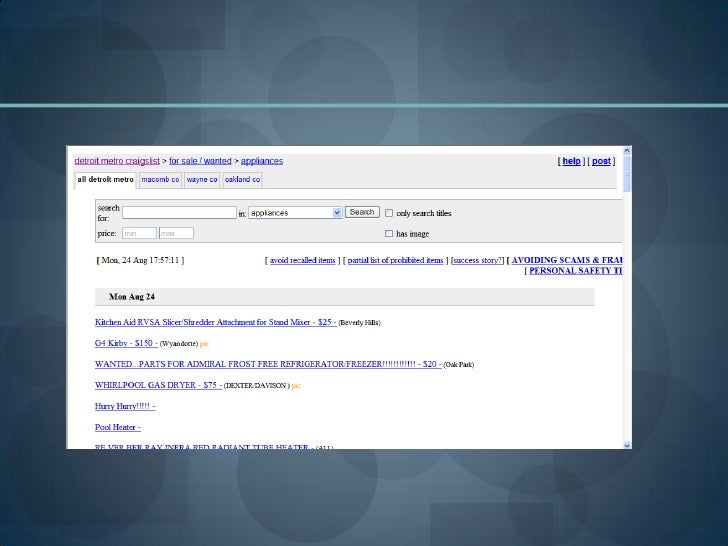Open the for sale / wanted breadcrumb
Image resolution: width=728 pixels, height=546 pixels.
click(x=200, y=161)
